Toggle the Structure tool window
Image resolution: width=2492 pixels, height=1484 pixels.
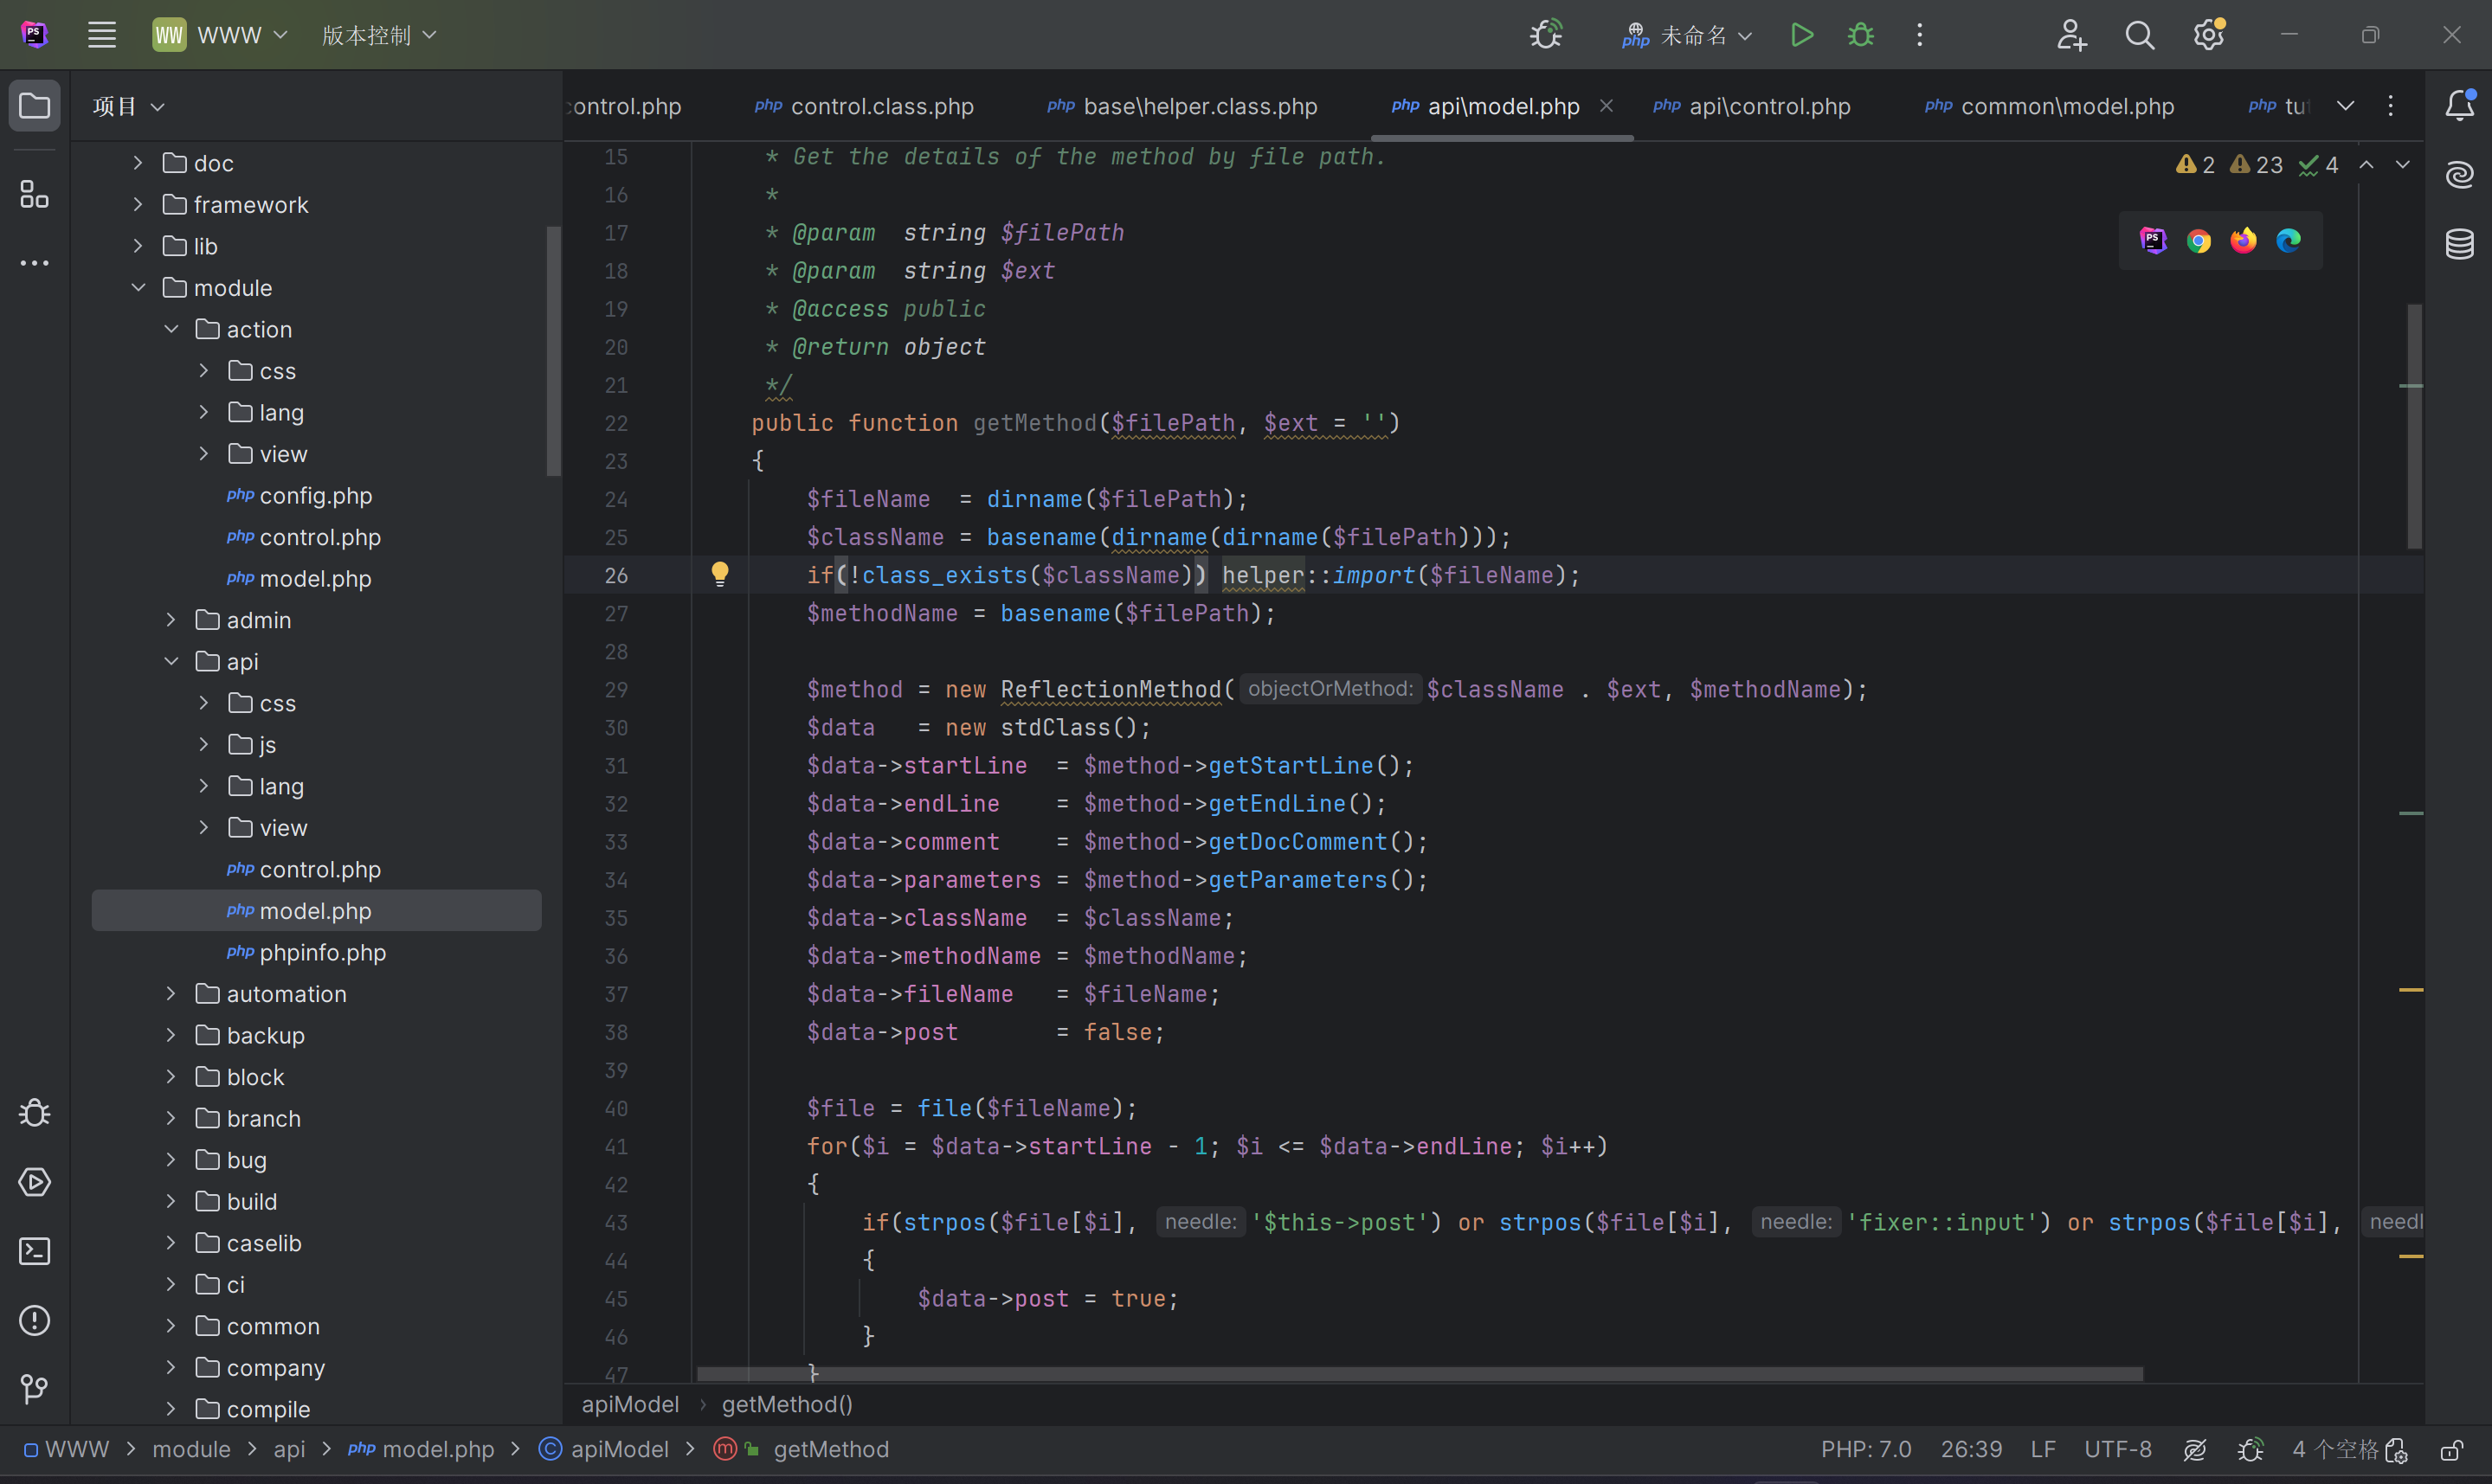[34, 194]
